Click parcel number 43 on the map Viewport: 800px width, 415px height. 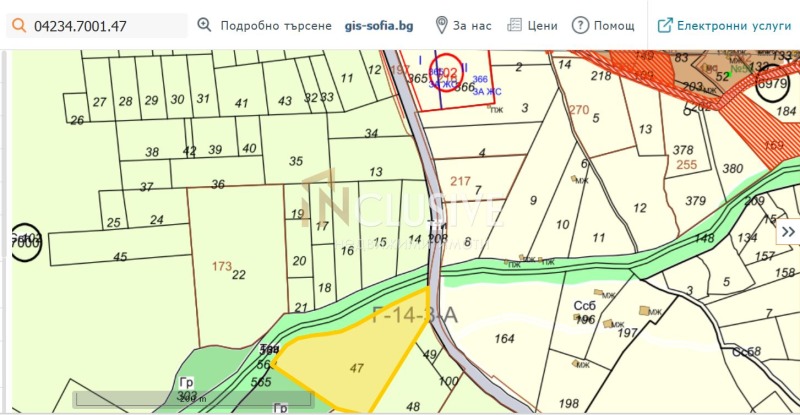click(285, 101)
